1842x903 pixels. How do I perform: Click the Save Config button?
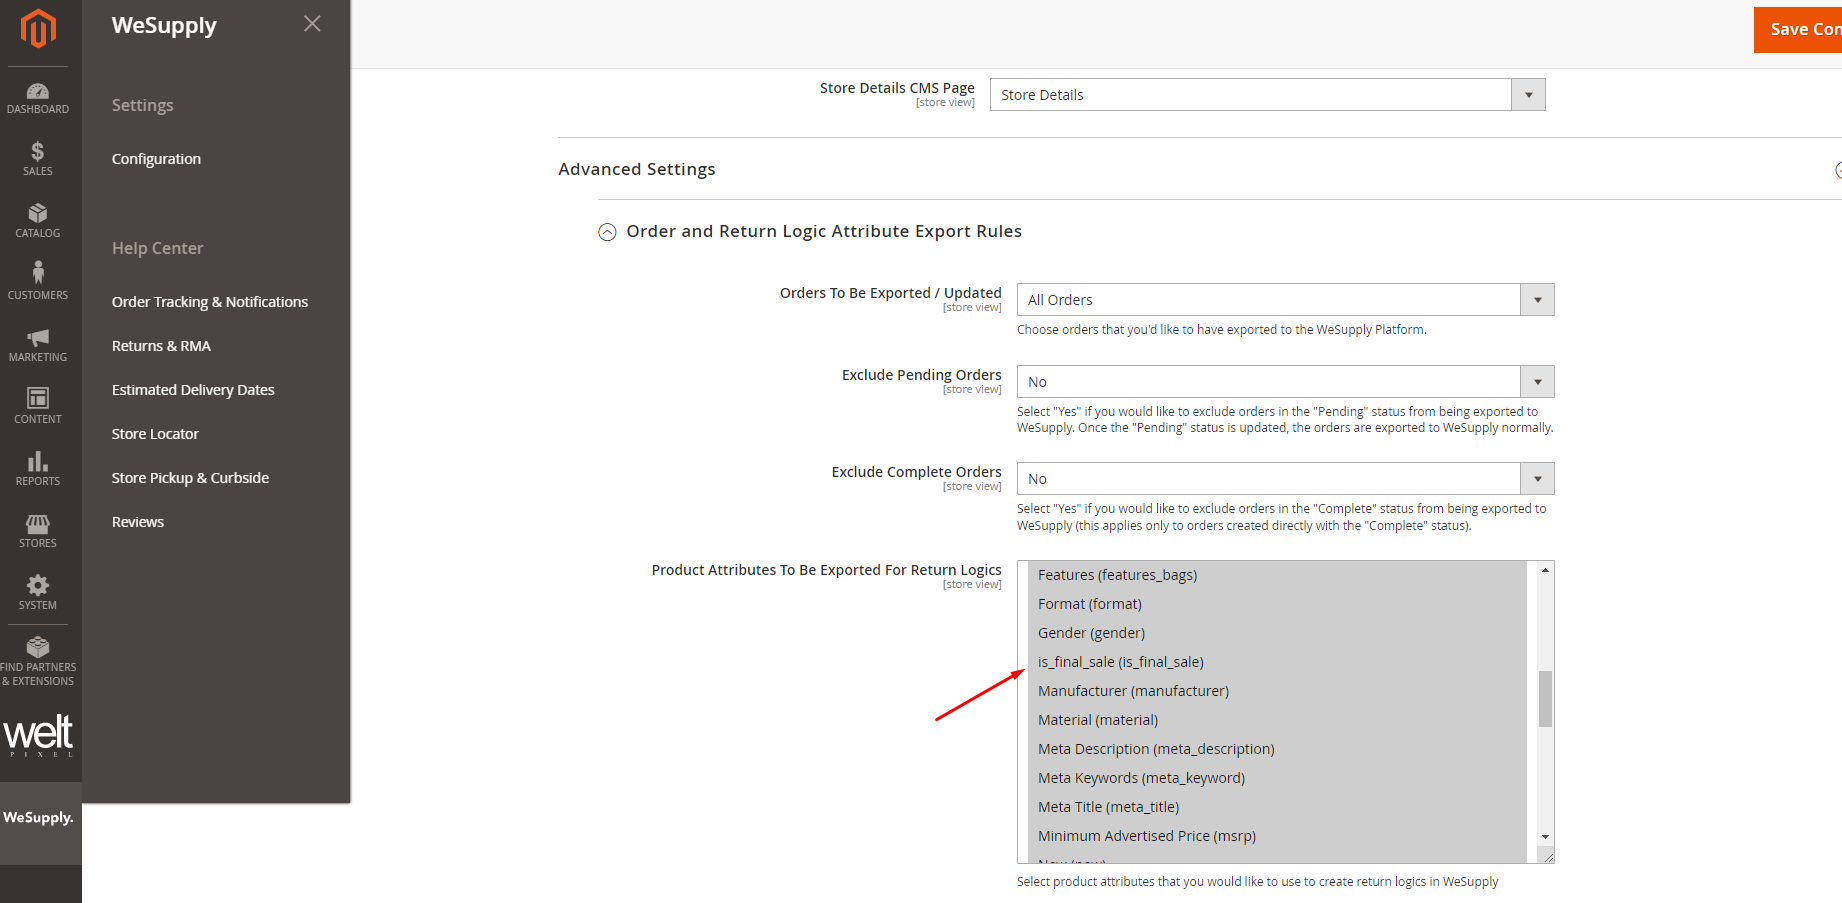(1798, 30)
